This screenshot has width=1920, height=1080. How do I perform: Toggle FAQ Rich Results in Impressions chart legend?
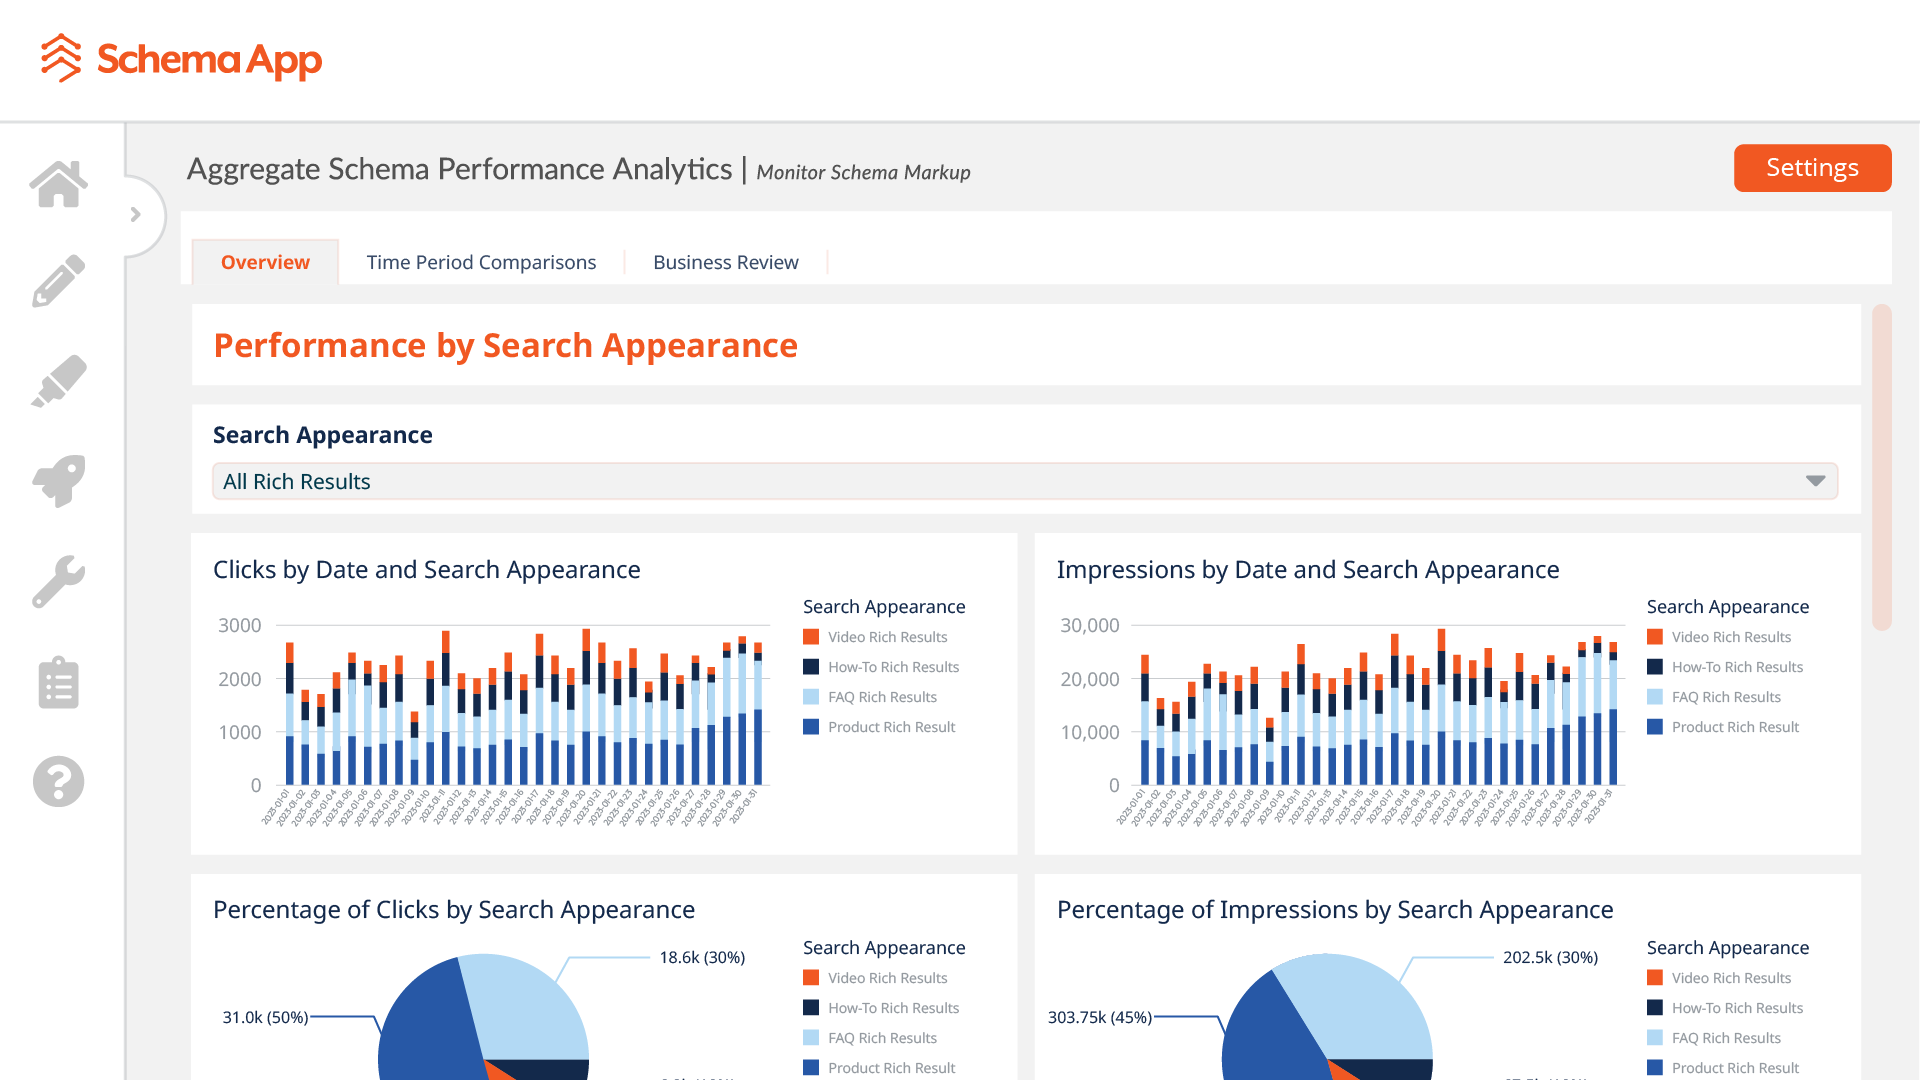1726,697
